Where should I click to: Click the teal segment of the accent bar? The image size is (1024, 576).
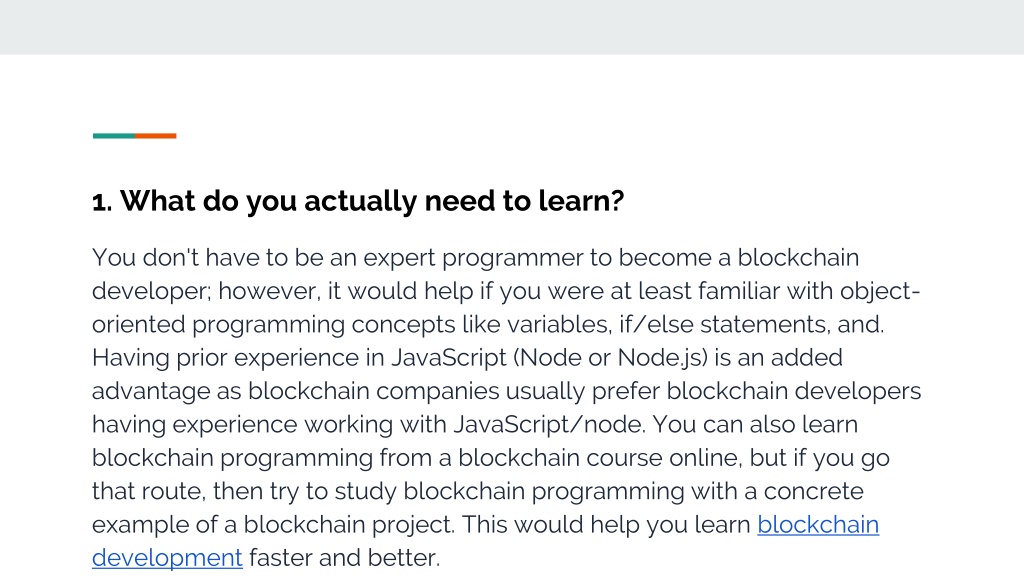click(114, 136)
